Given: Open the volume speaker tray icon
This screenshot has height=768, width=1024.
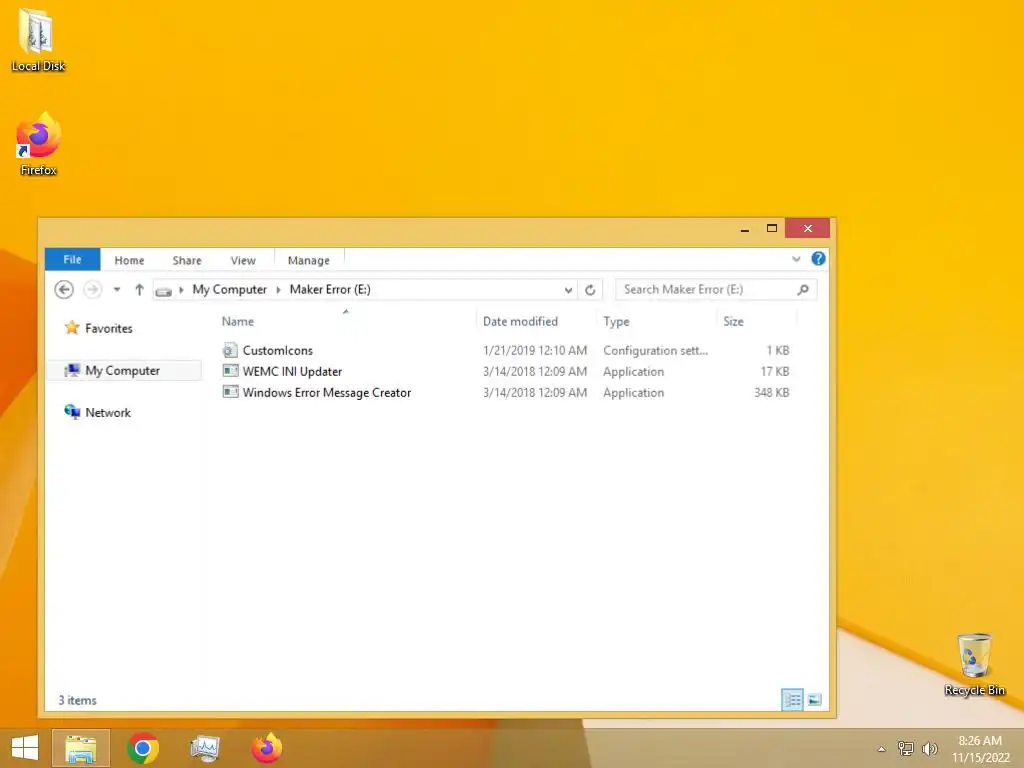Looking at the screenshot, I should (929, 748).
